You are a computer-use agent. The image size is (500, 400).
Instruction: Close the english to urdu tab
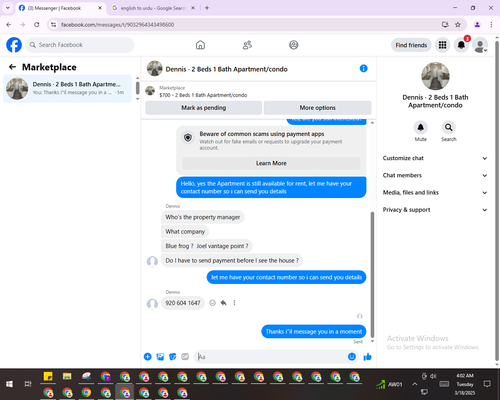click(x=193, y=8)
